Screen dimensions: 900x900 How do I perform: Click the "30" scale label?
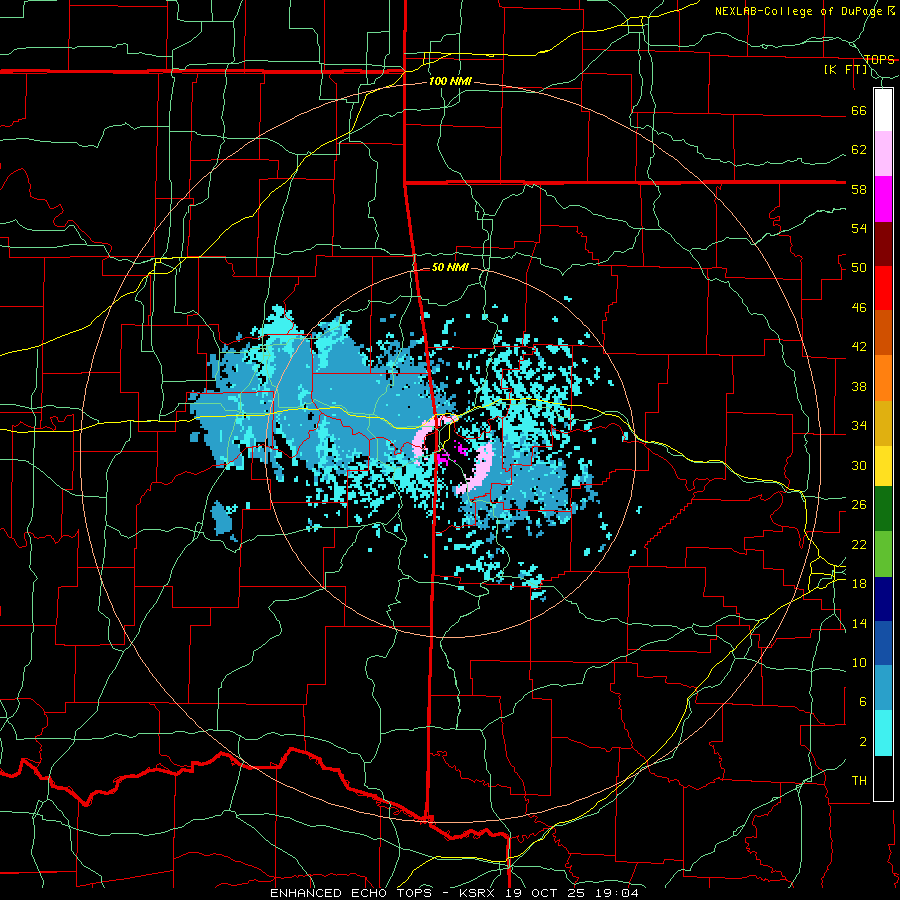[x=859, y=465]
